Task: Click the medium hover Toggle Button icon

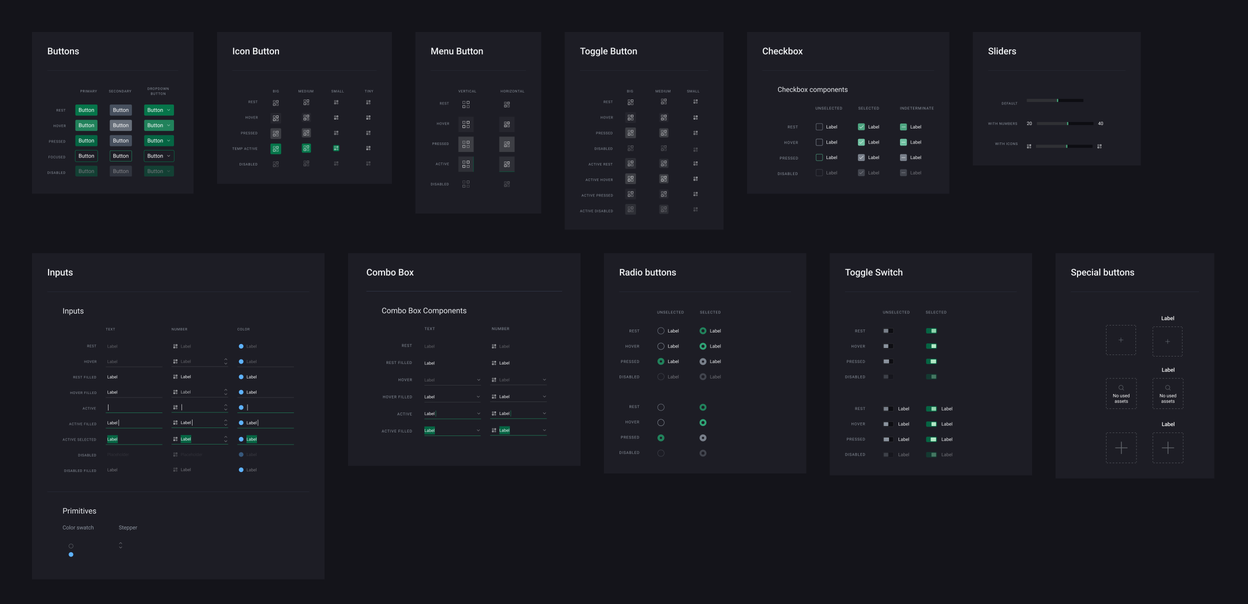Action: click(663, 117)
